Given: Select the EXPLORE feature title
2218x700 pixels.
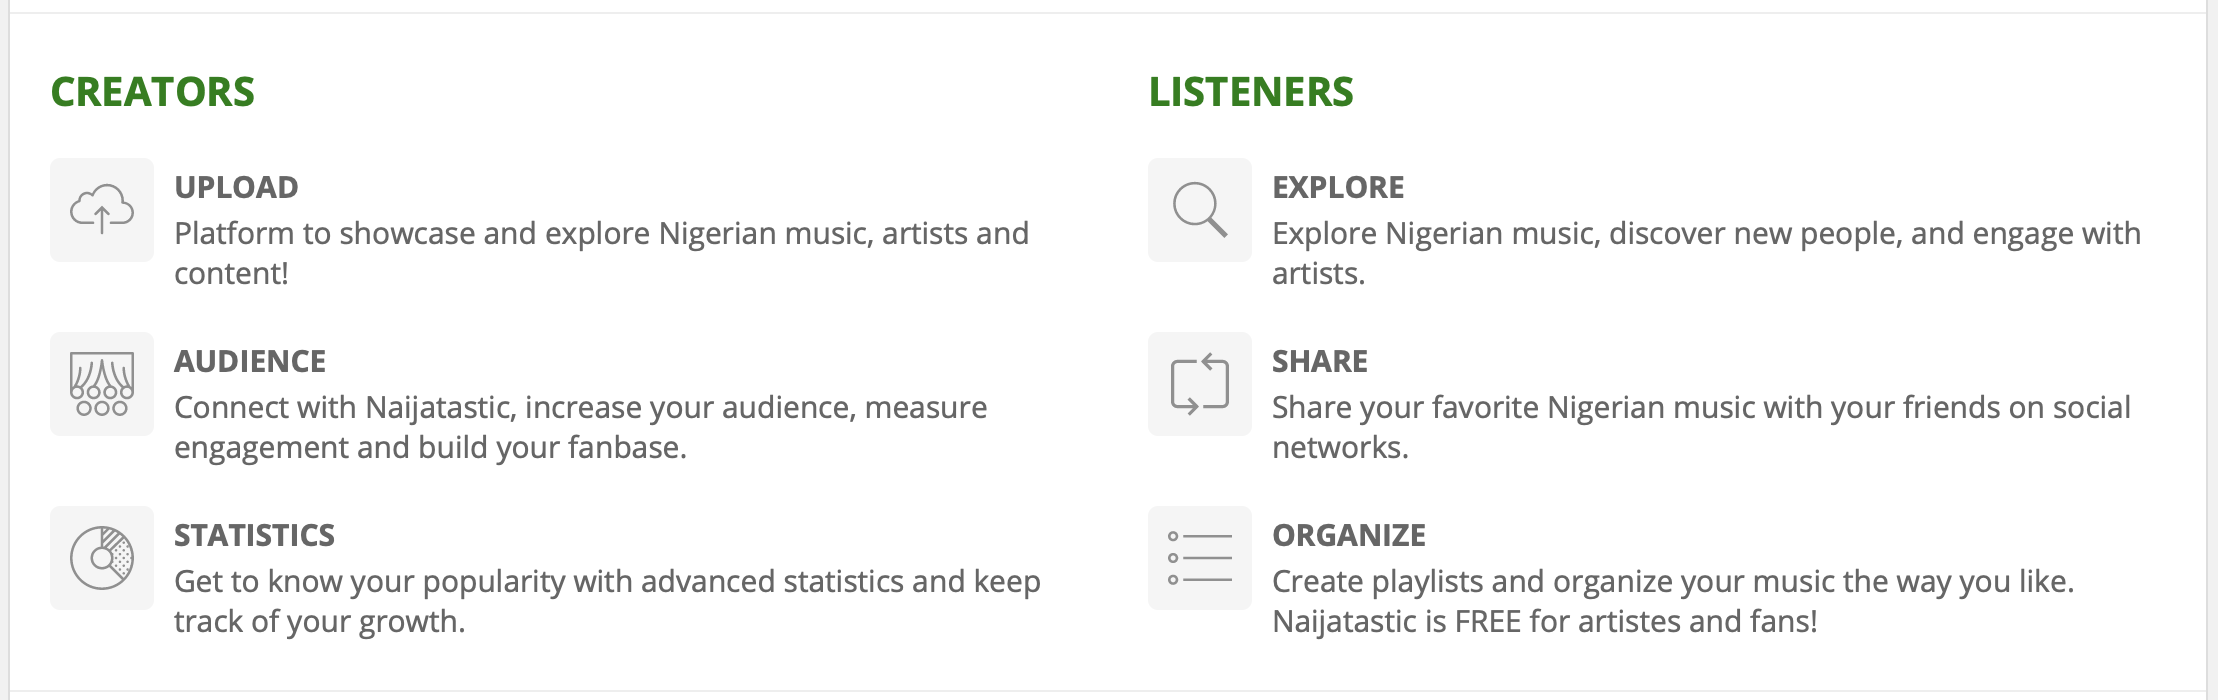Looking at the screenshot, I should pos(1338,187).
